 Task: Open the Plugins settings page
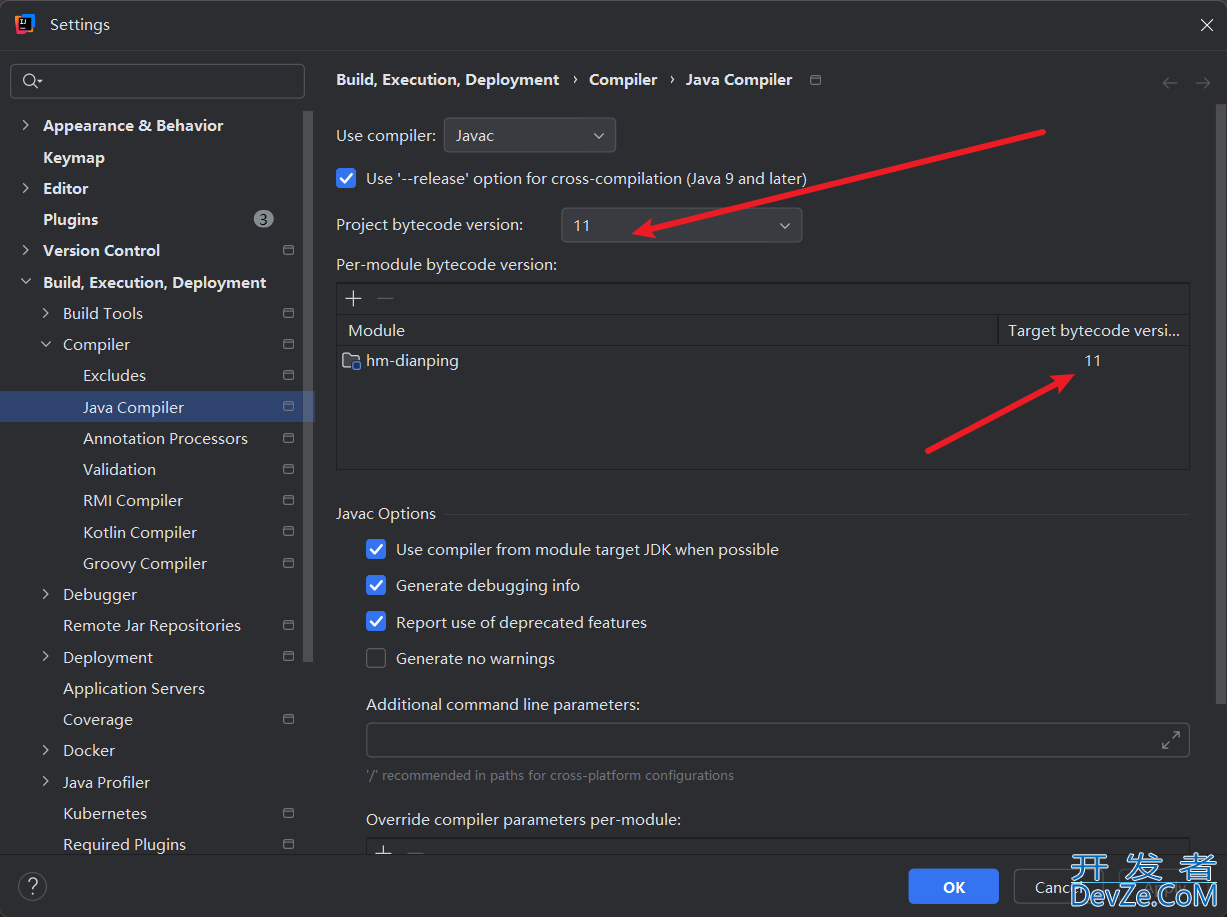coord(71,219)
